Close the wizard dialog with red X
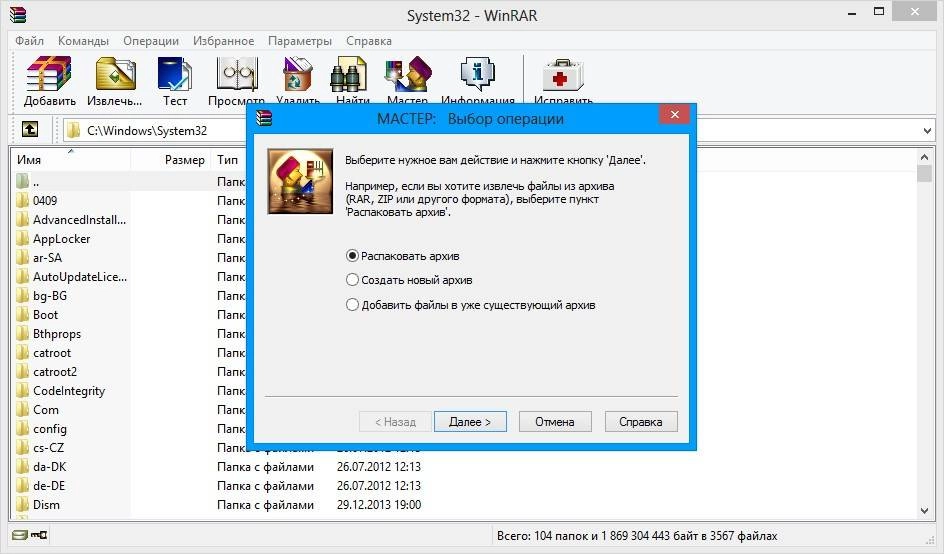The height and width of the screenshot is (554, 944). coord(674,114)
